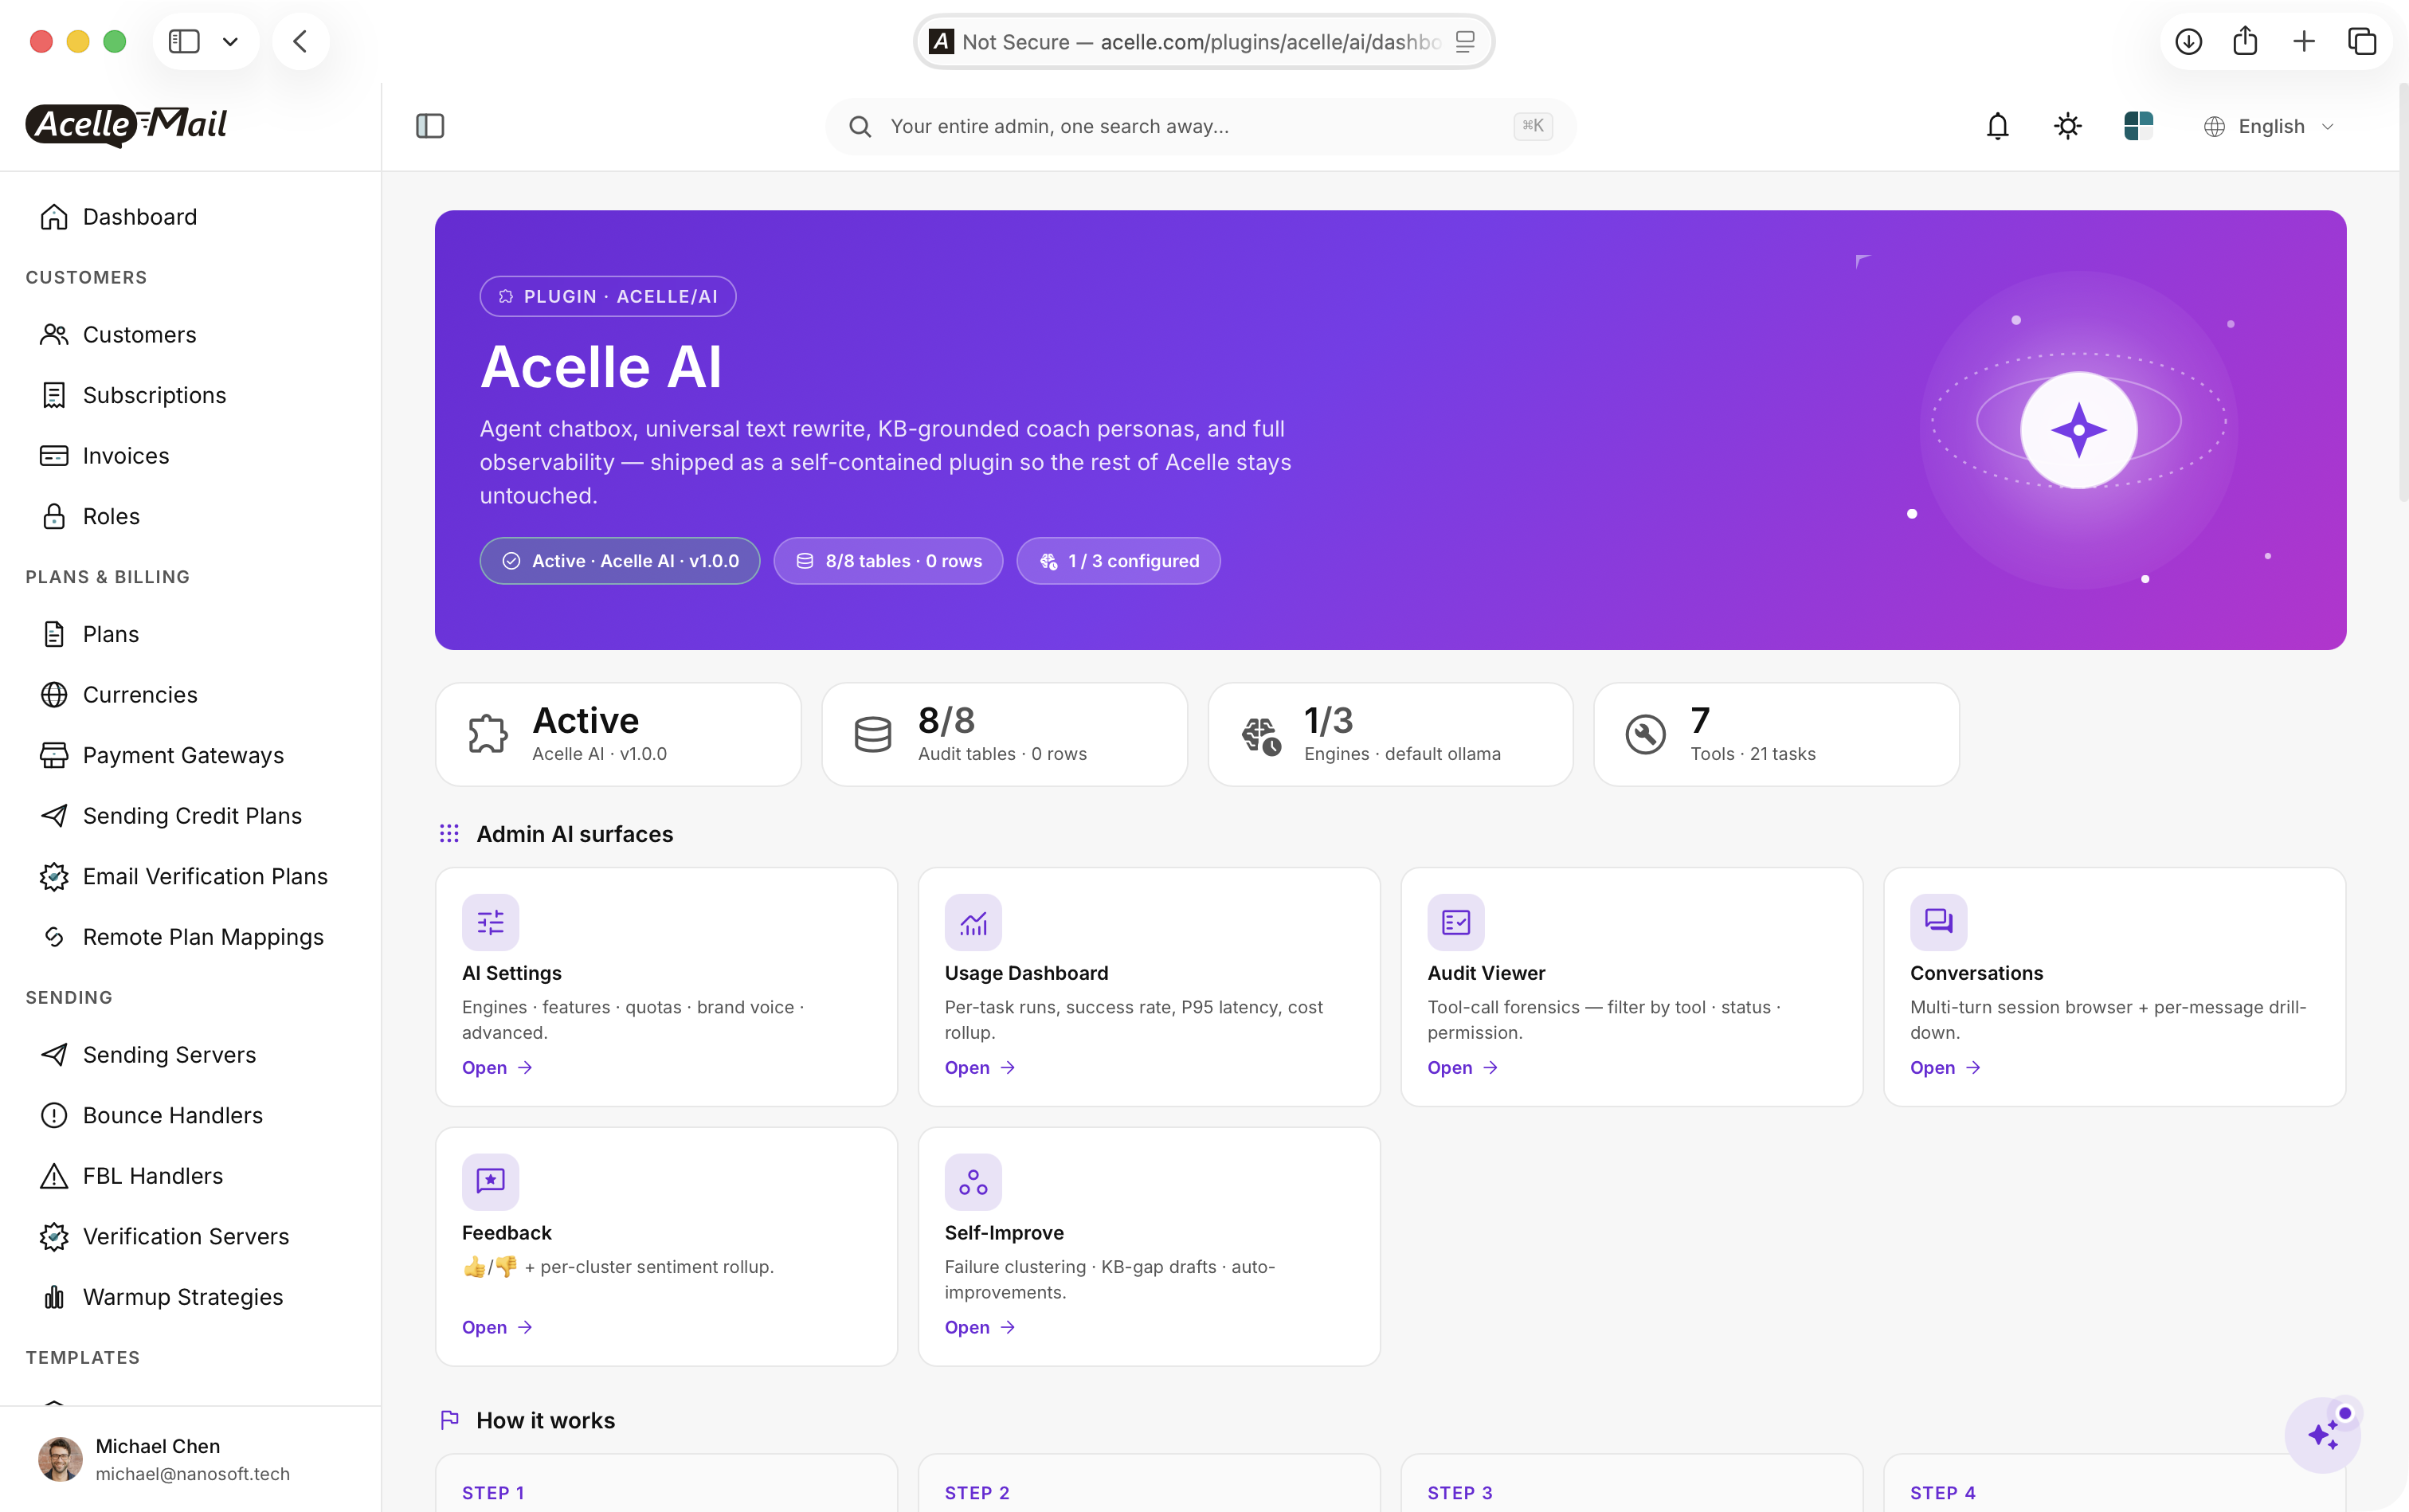The height and width of the screenshot is (1512, 2409).
Task: Open Safari Reader icon in address bar
Action: click(1465, 41)
